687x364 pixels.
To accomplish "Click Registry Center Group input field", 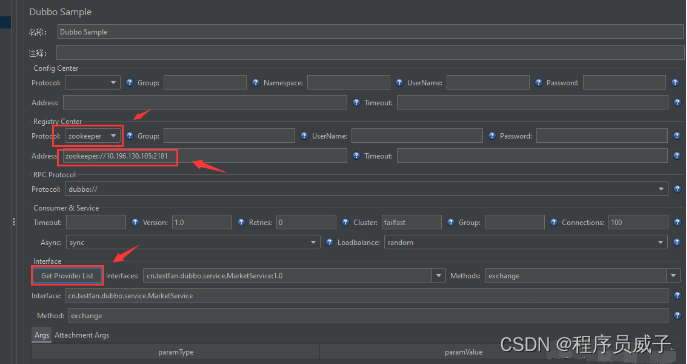I will click(x=229, y=136).
